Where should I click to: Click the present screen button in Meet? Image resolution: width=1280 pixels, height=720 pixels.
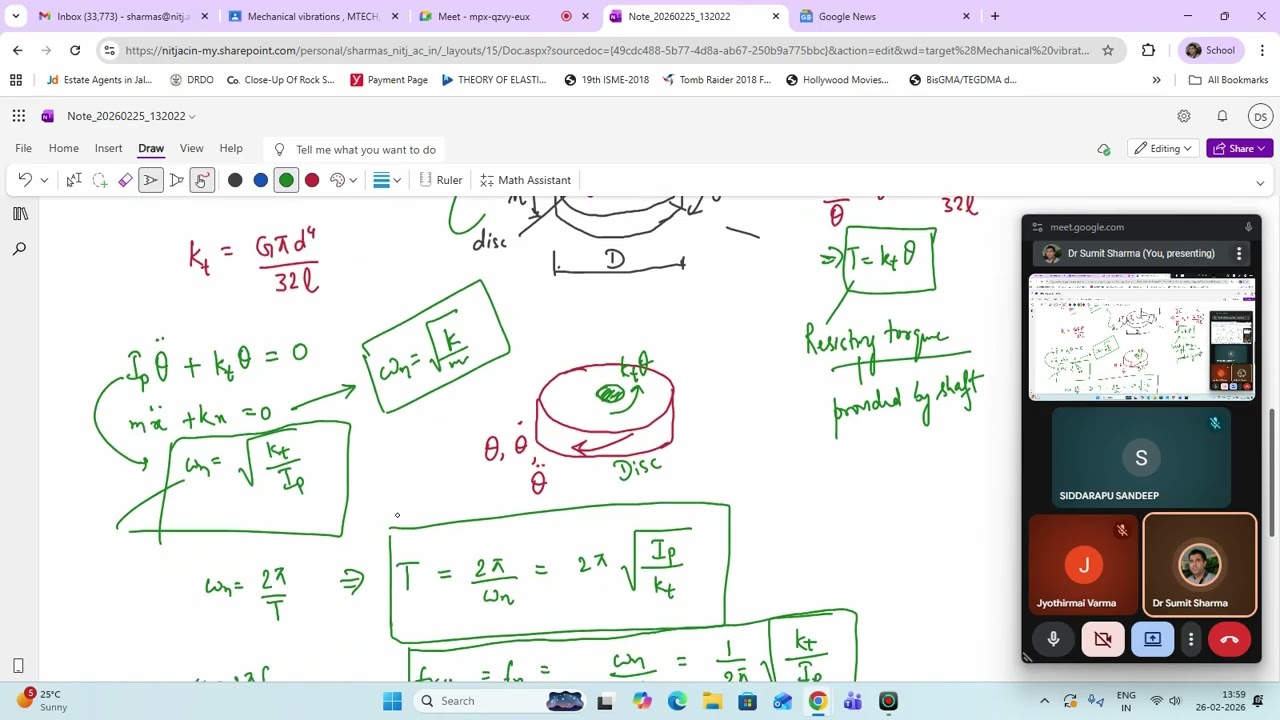coord(1152,639)
